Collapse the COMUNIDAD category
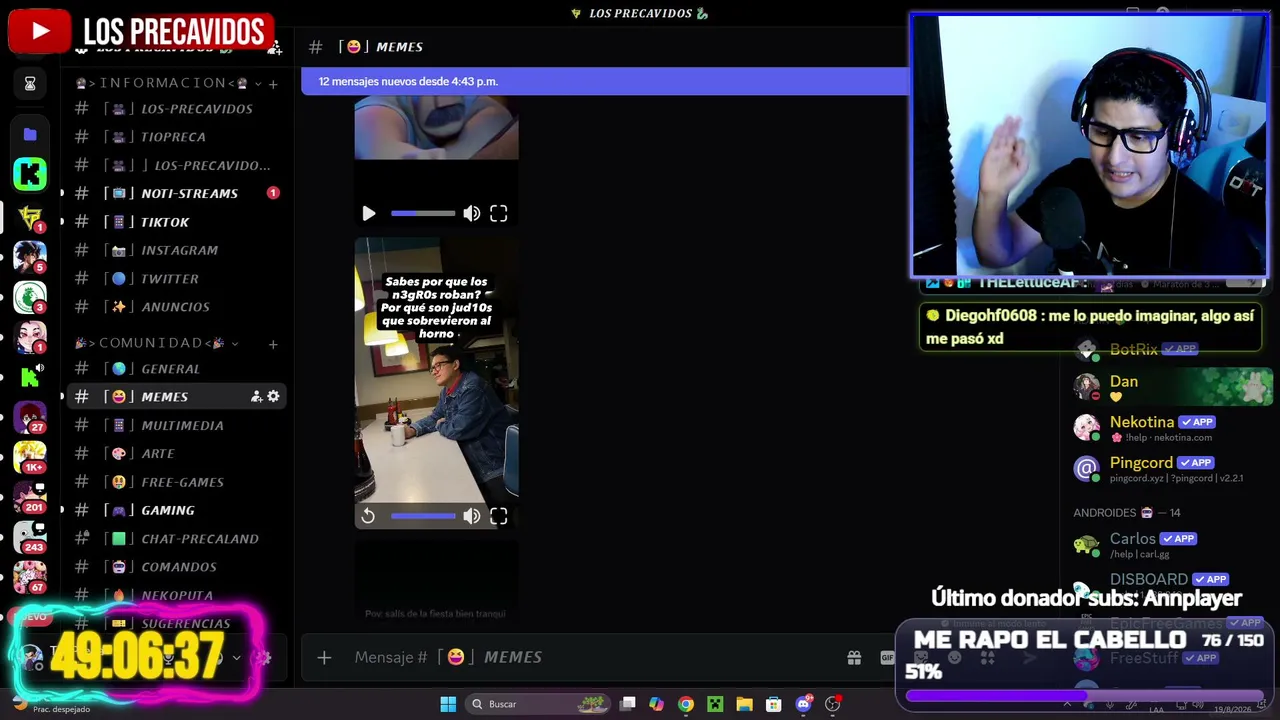This screenshot has height=720, width=1280. coord(155,343)
